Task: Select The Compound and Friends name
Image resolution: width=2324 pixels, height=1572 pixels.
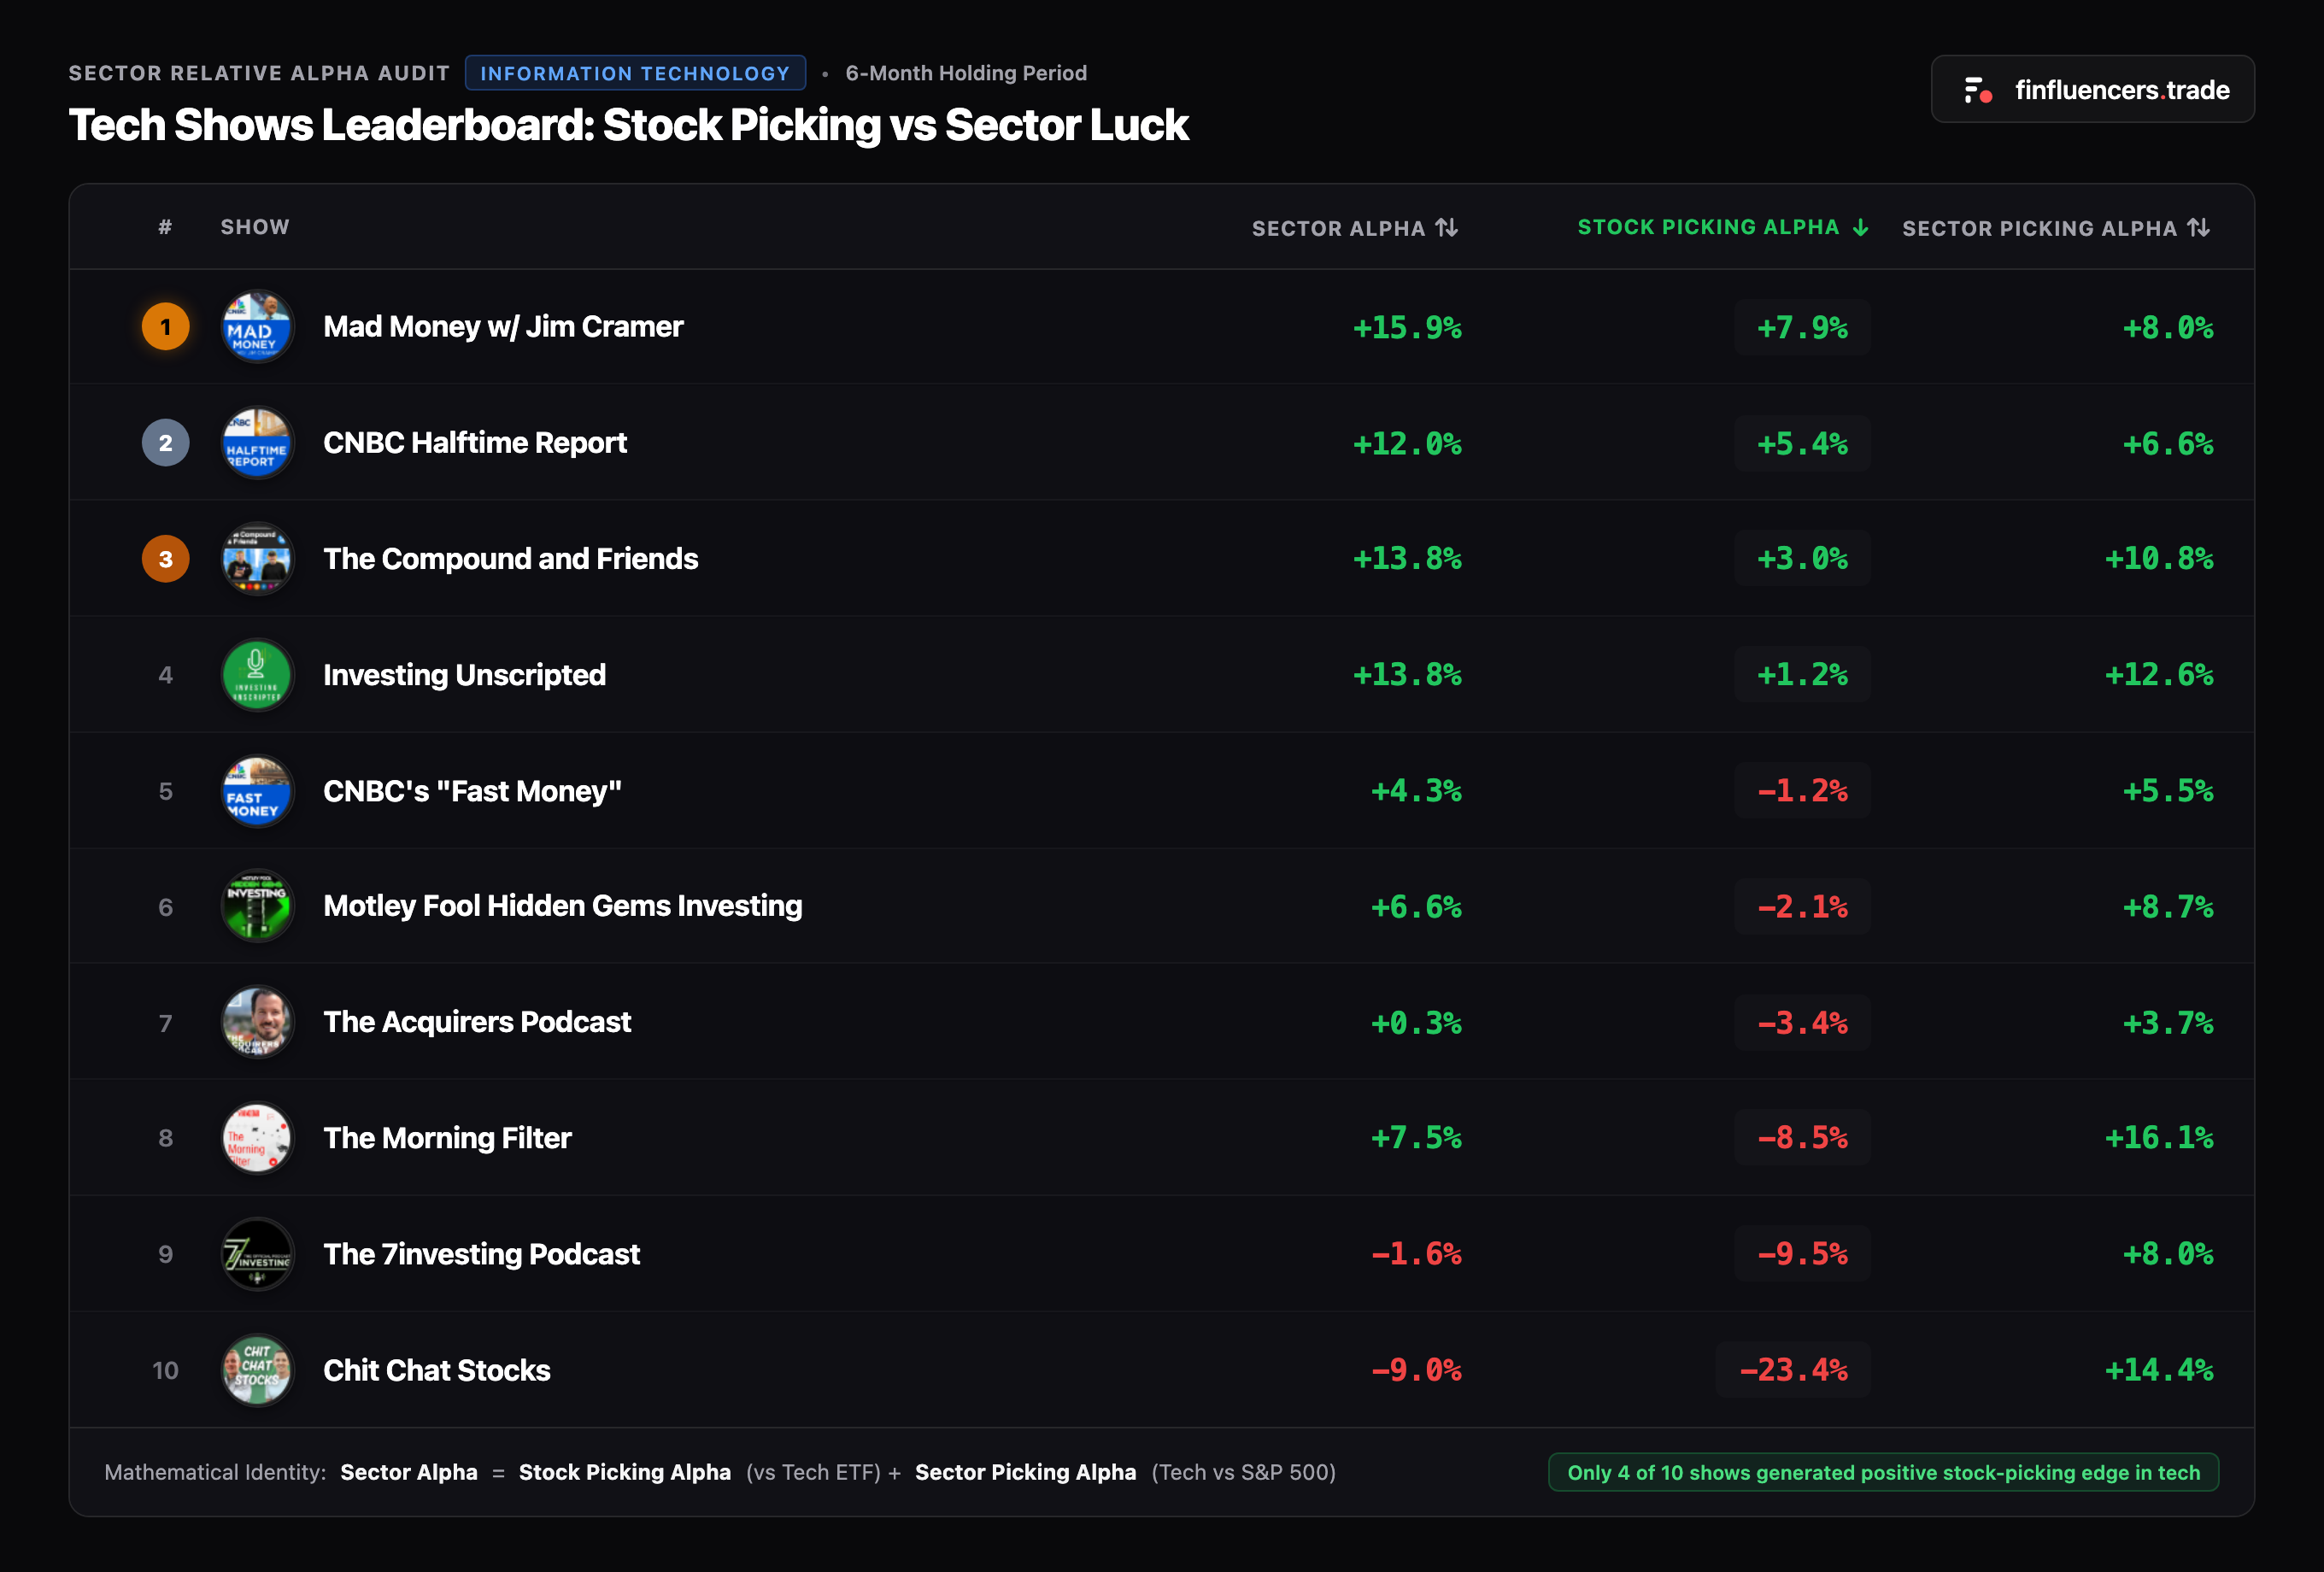Action: tap(511, 559)
